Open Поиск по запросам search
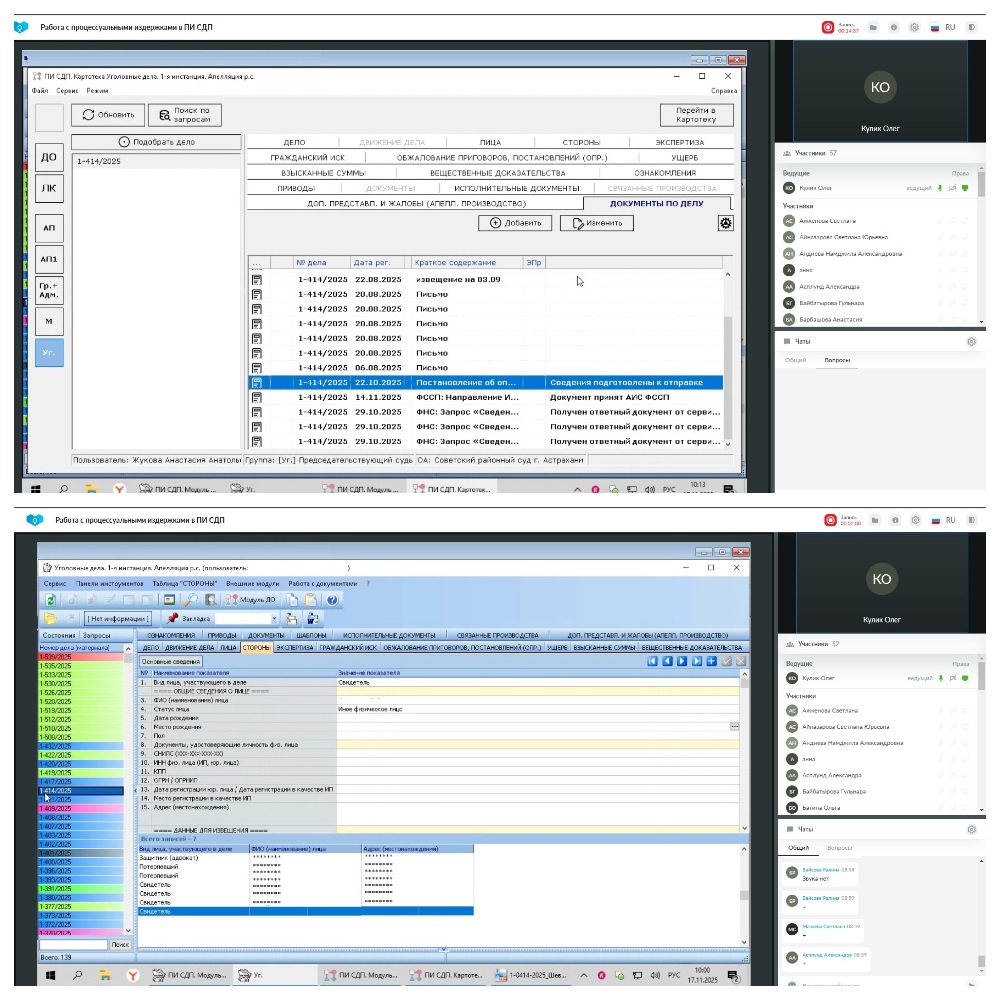 [184, 114]
